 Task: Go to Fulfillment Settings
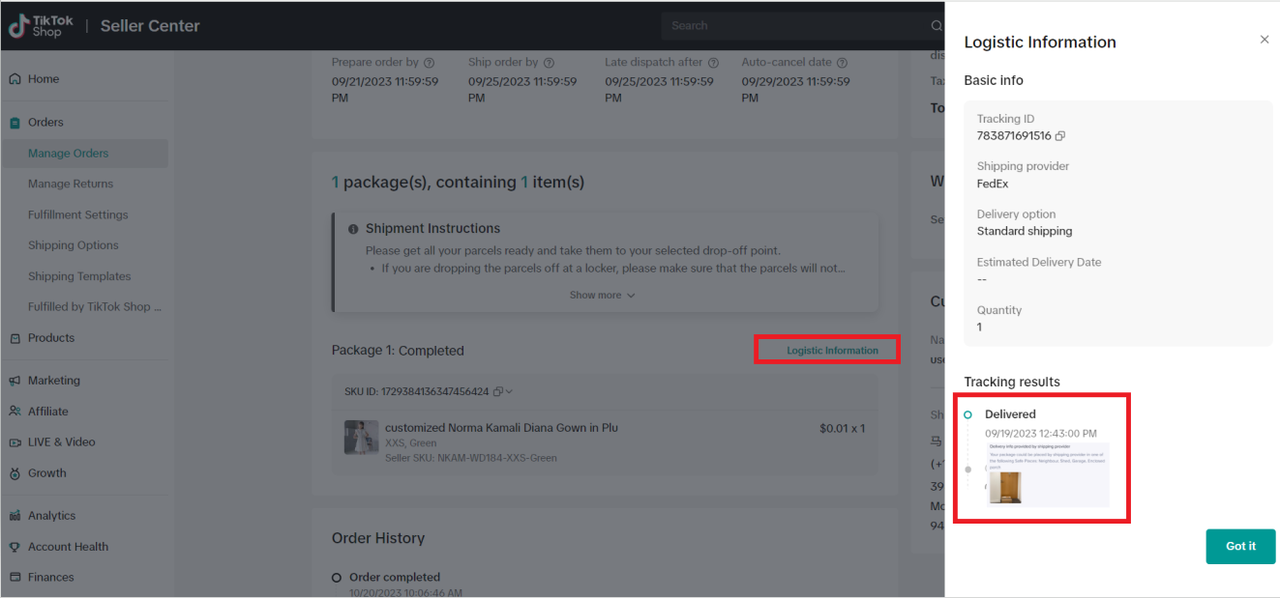(78, 215)
